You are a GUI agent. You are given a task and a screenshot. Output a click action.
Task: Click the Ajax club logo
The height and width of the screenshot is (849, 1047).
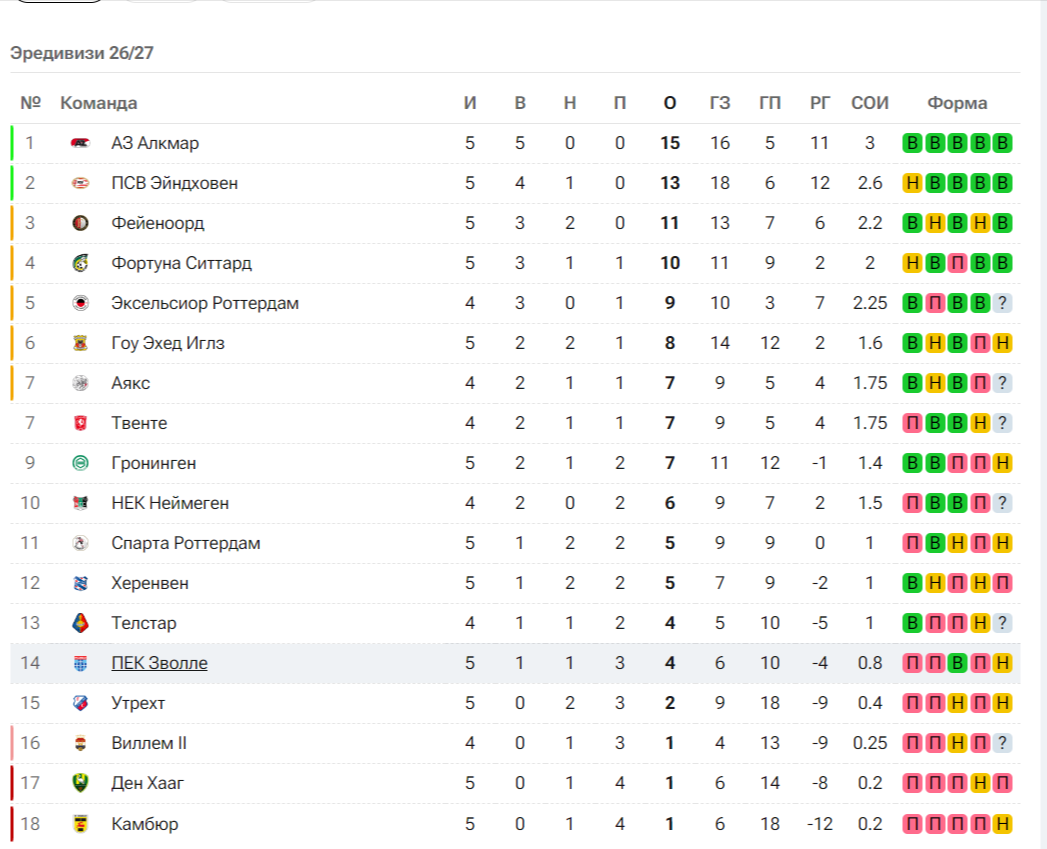[x=80, y=383]
